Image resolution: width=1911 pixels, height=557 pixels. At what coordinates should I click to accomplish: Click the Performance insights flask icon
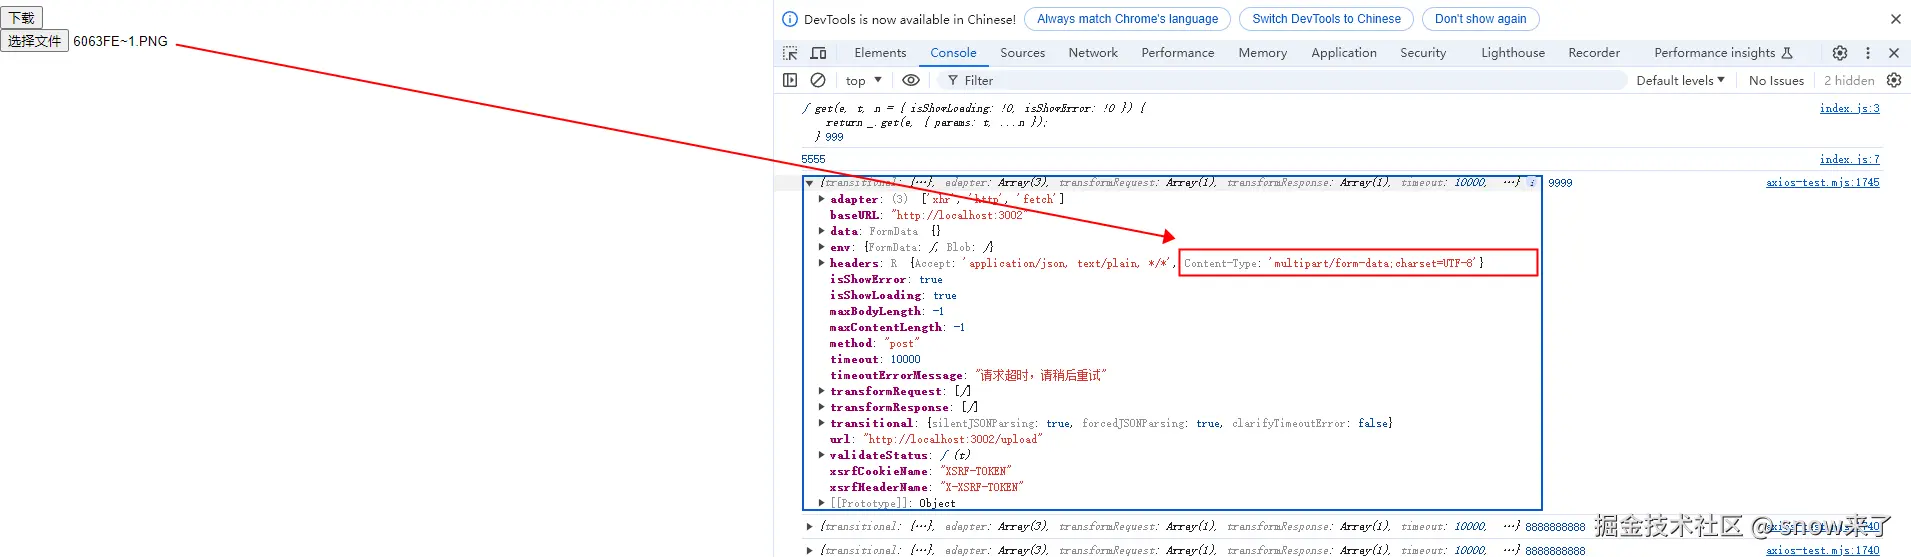pos(1787,53)
